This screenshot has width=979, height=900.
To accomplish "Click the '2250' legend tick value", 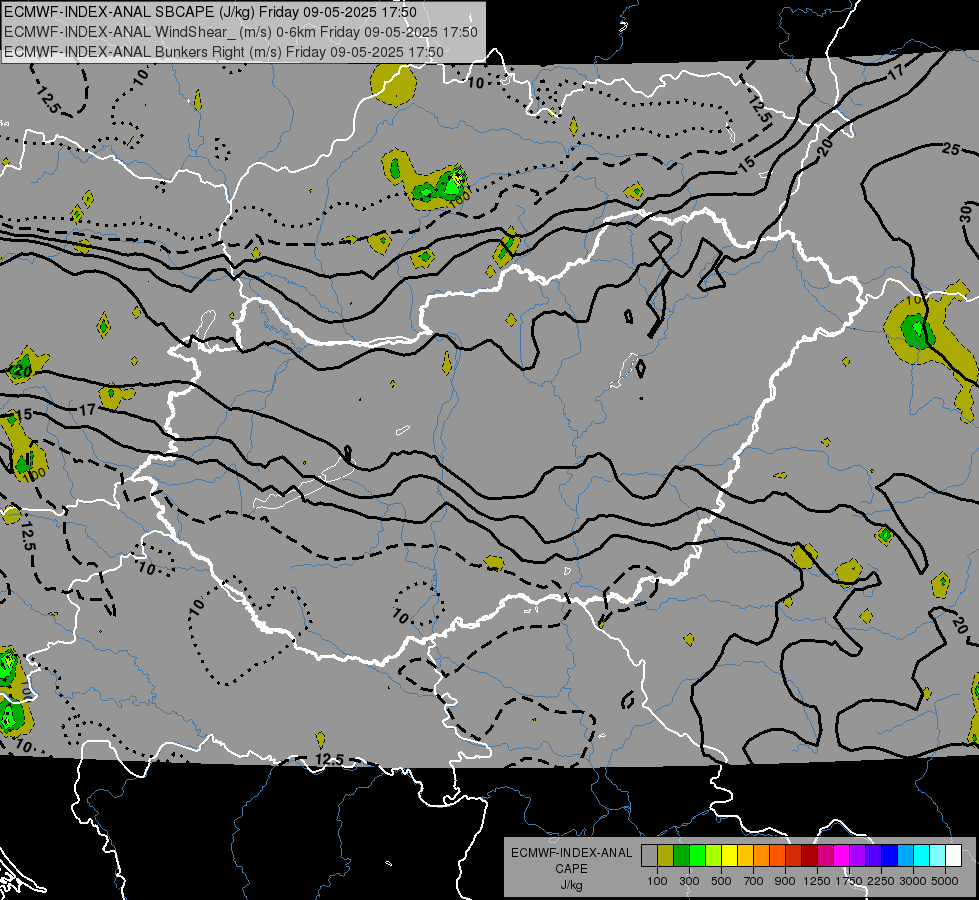I will [x=881, y=881].
